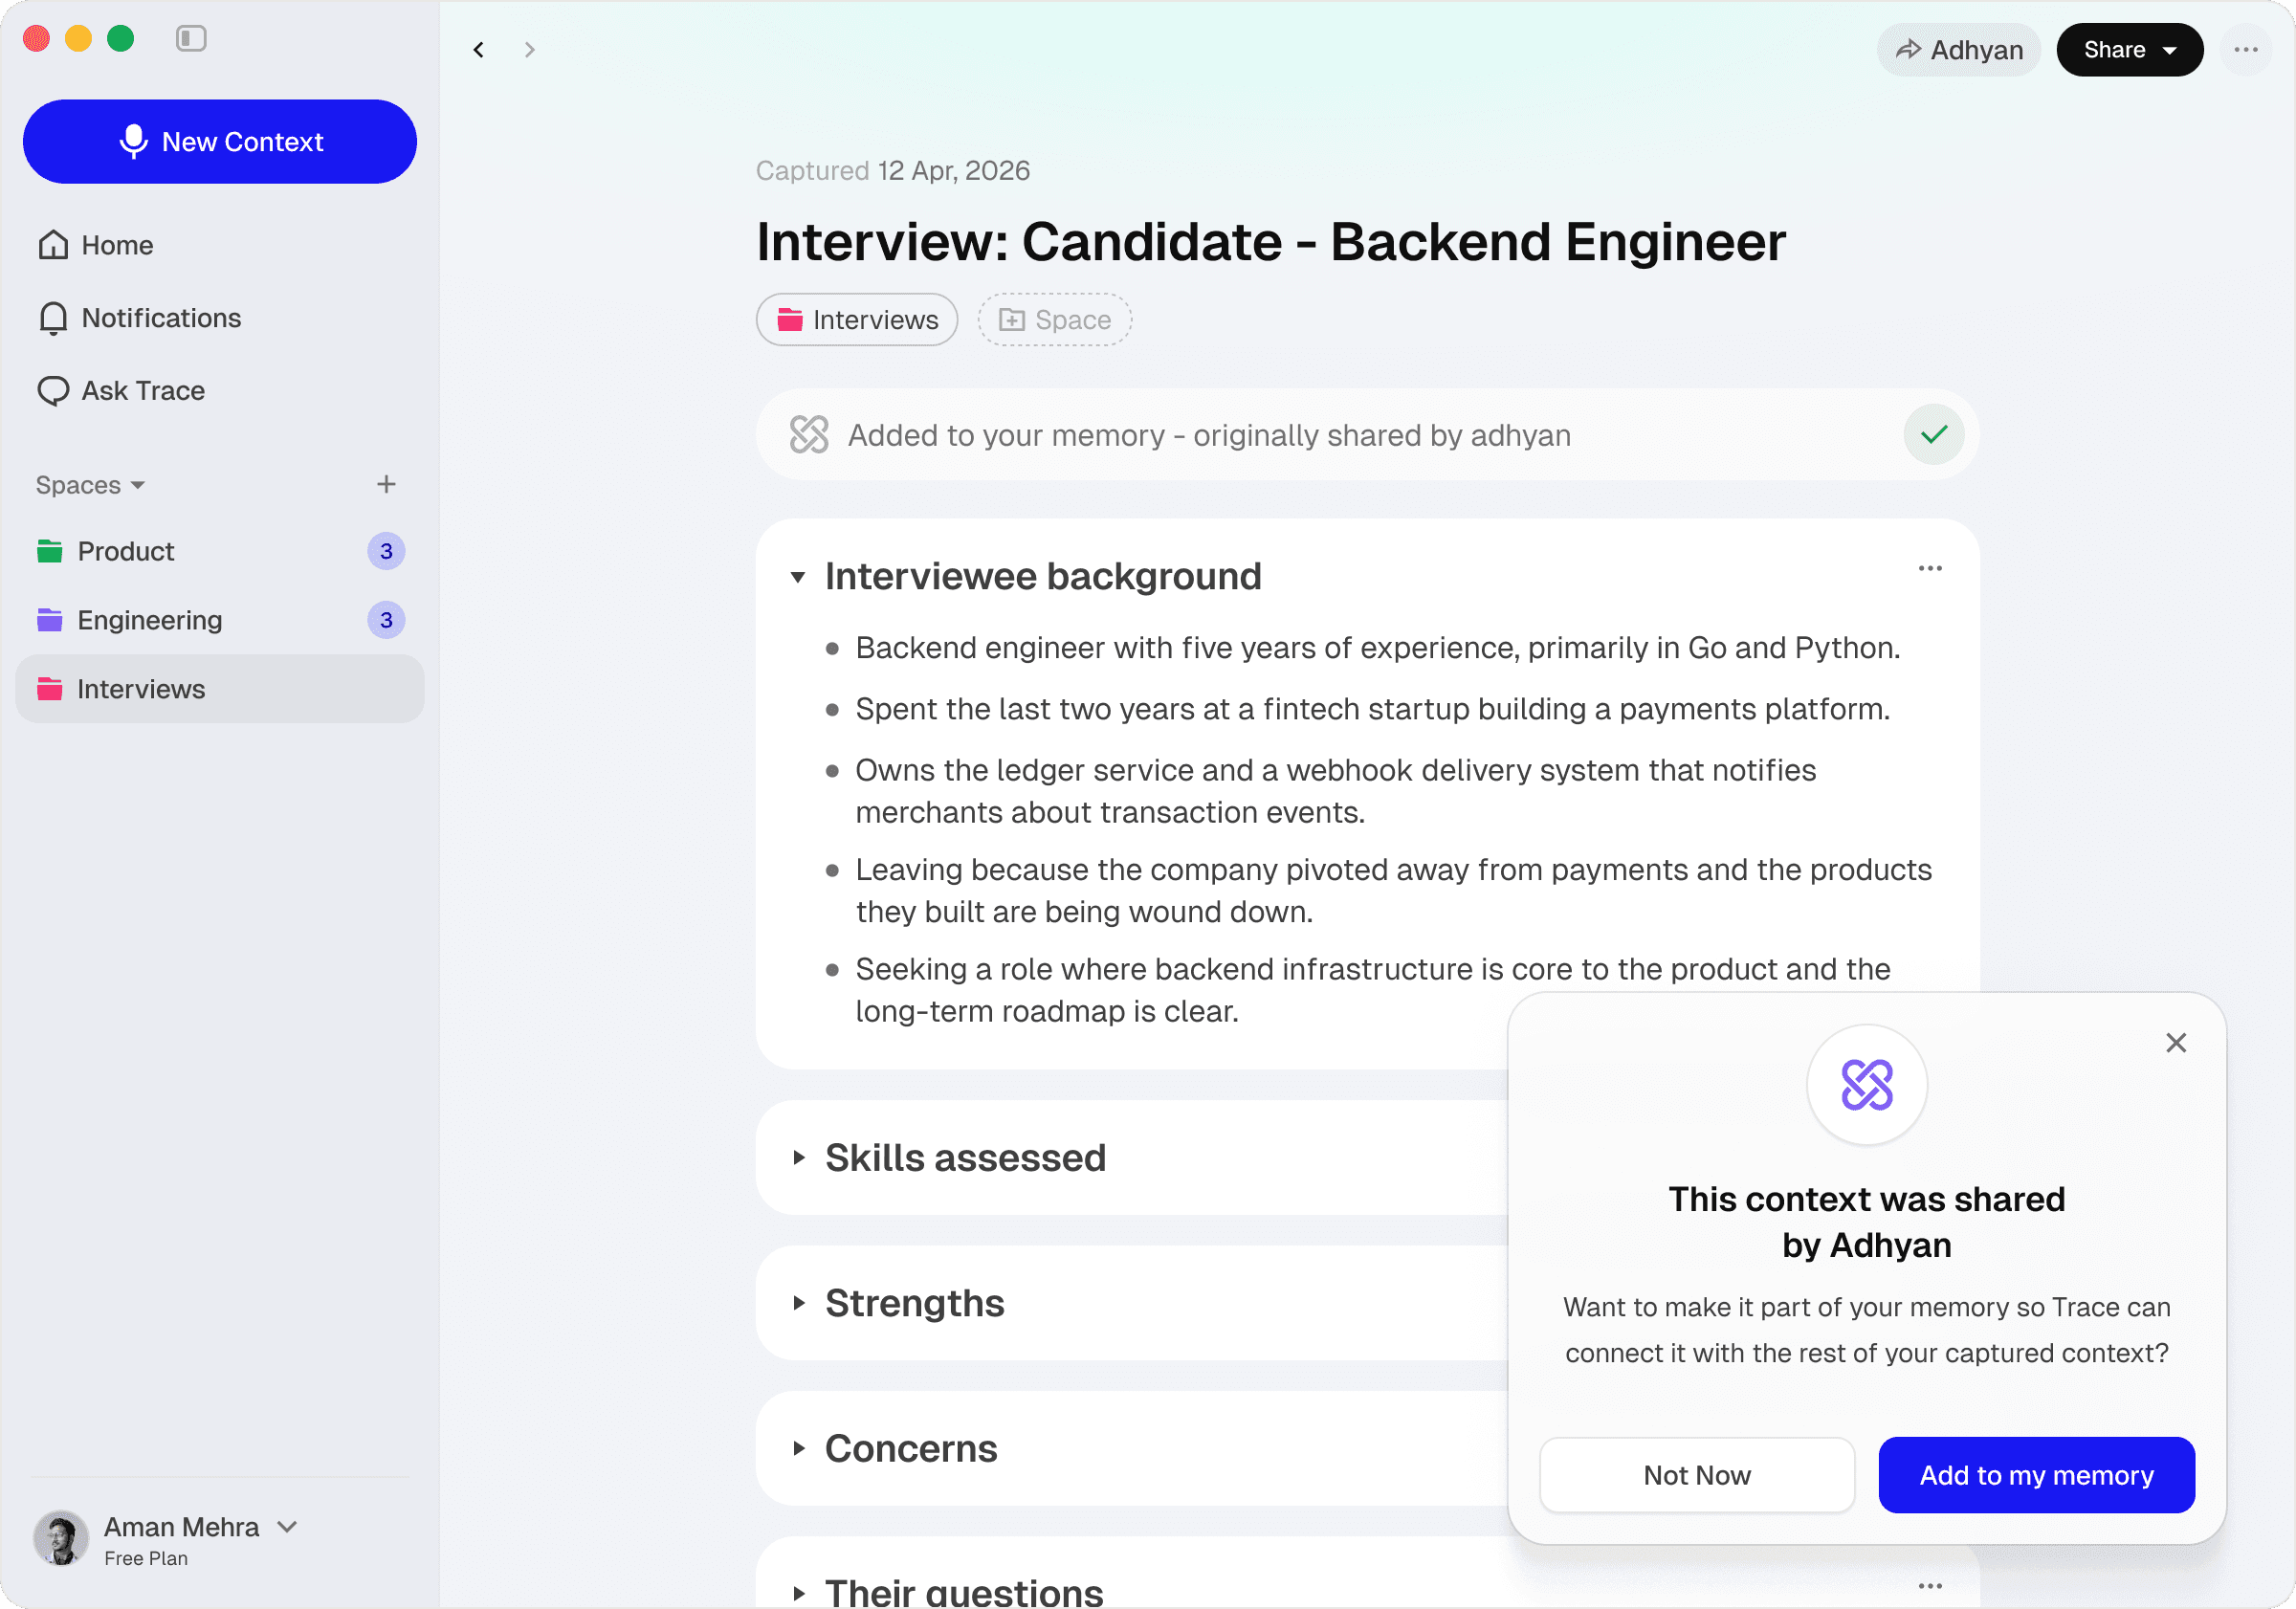This screenshot has width=2296, height=1609.
Task: Toggle the sidebar panel icon
Action: point(190,38)
